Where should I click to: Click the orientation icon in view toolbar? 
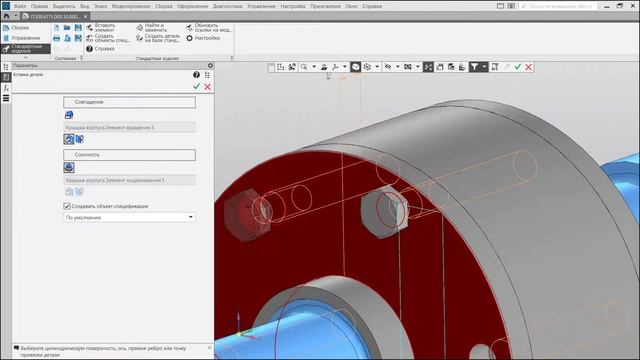coord(280,67)
